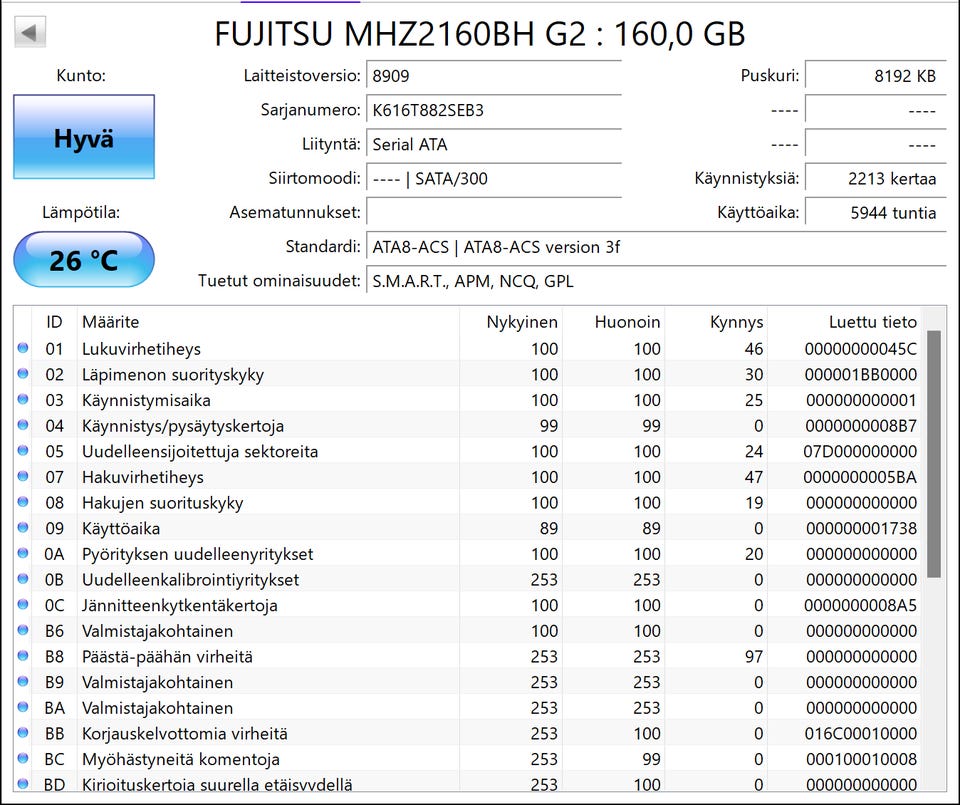Screen dimensions: 960x805
Task: Click the Sarjanumero serial number field
Action: [494, 110]
